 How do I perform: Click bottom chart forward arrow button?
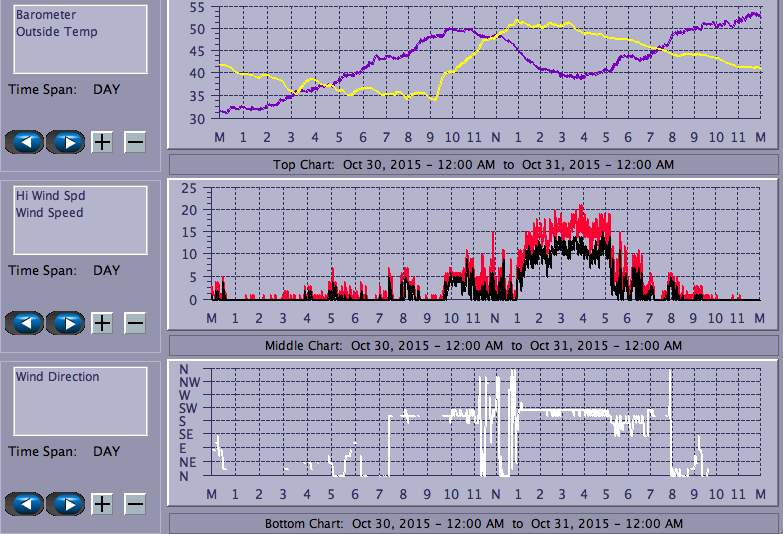click(66, 504)
